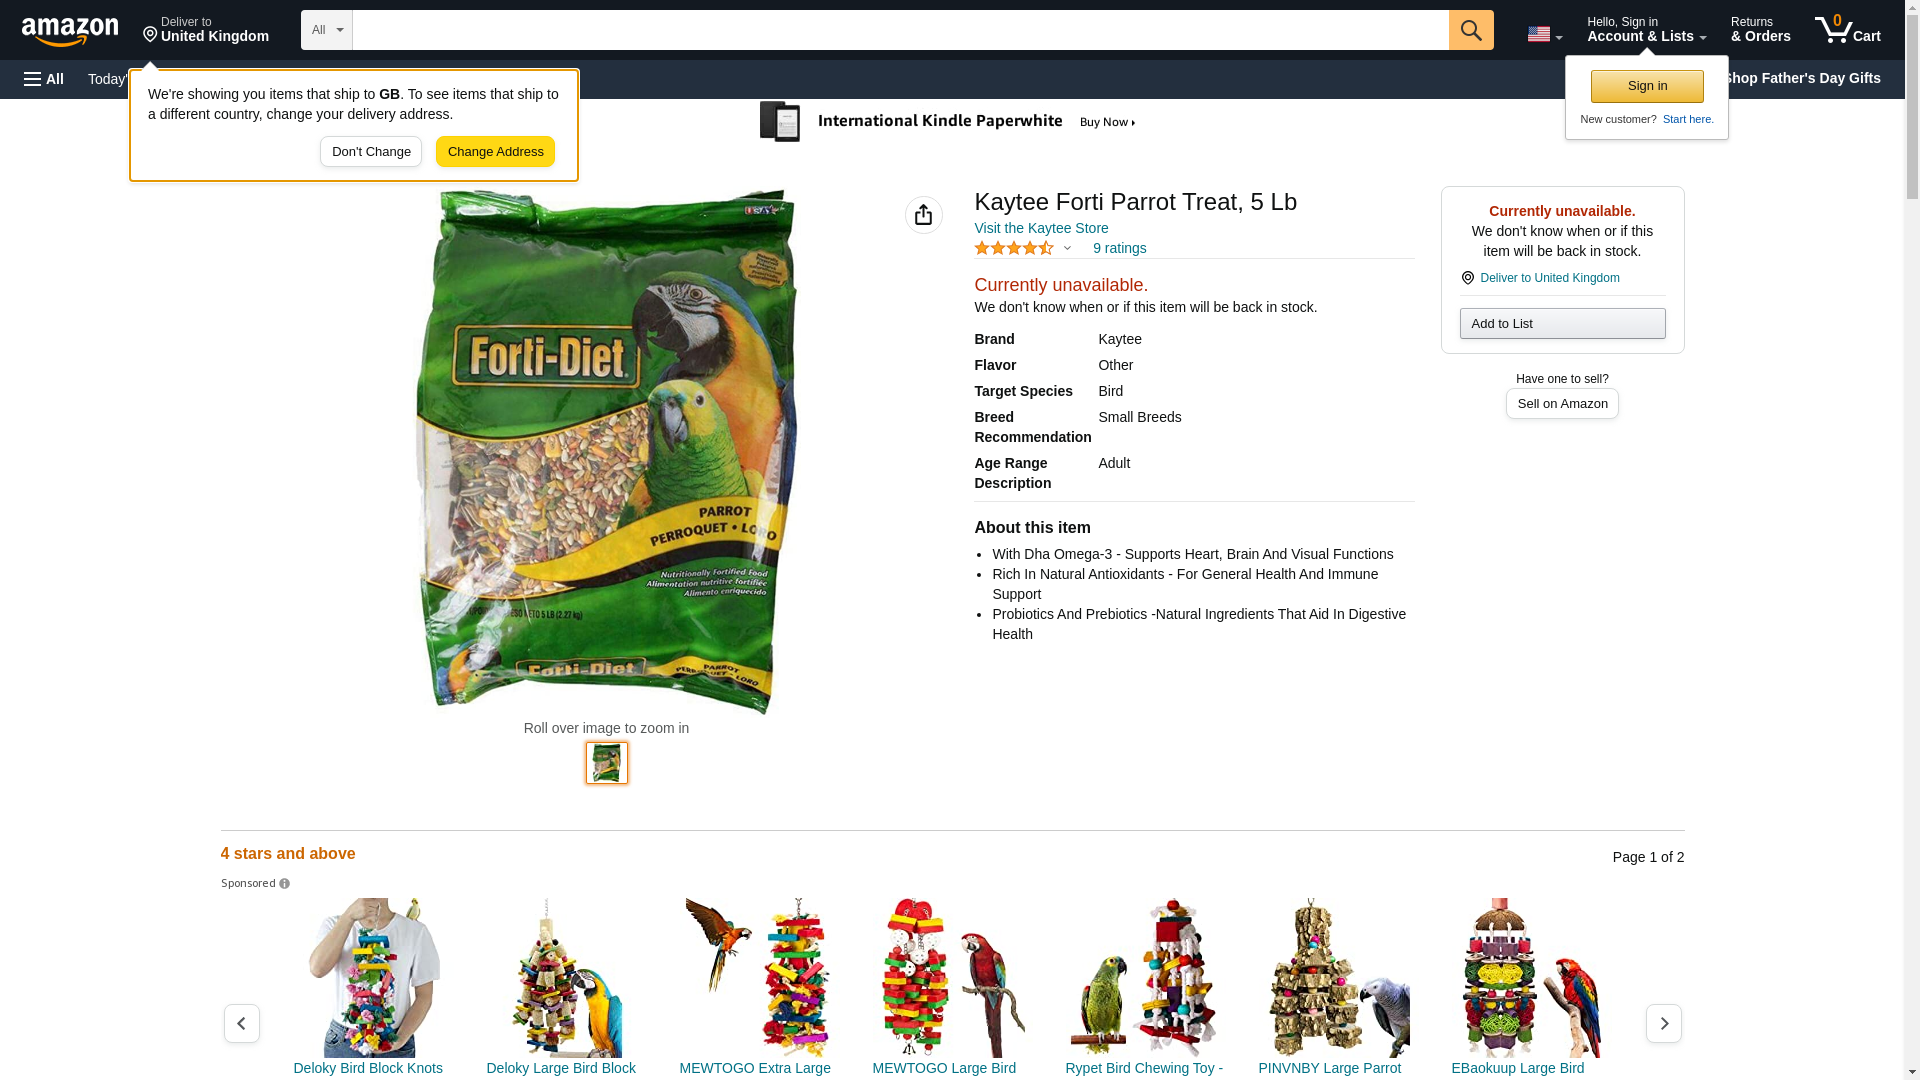Go to next carousel page arrow
Viewport: 1920px width, 1080px height.
(1663, 1023)
